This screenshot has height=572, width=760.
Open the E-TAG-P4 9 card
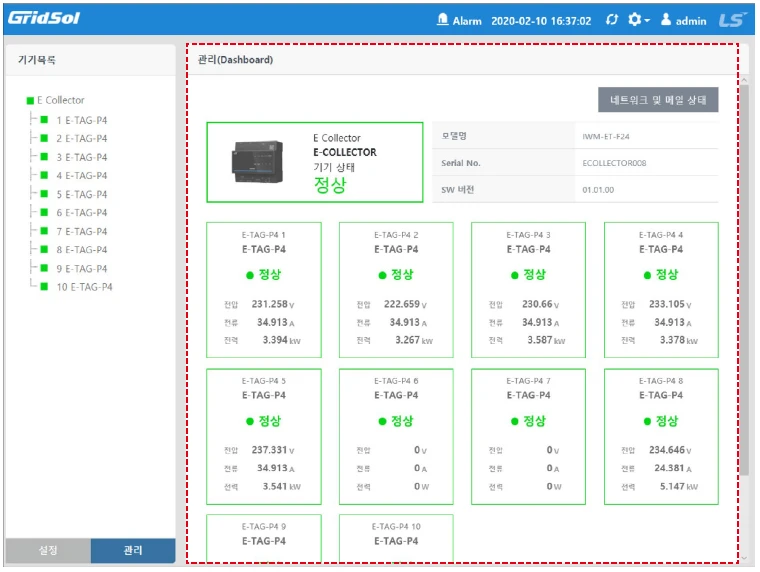tap(264, 539)
